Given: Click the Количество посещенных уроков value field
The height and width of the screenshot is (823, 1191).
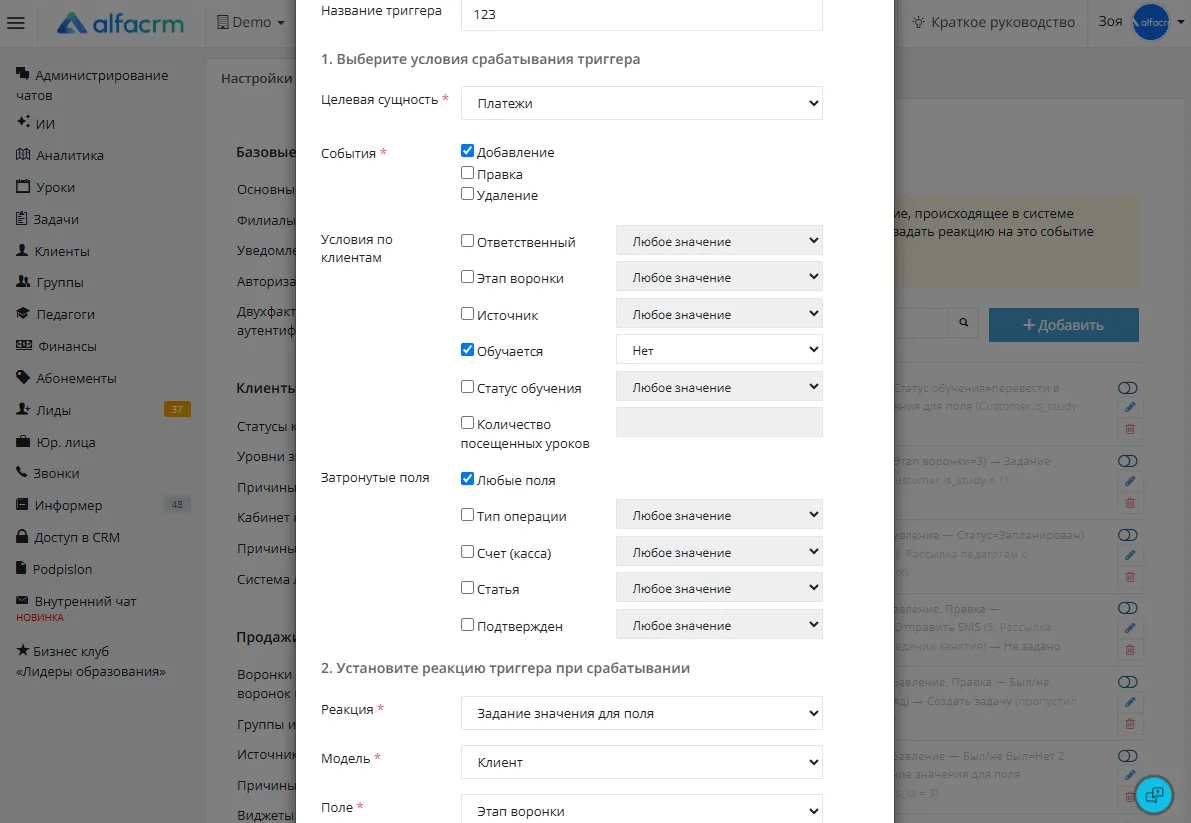Looking at the screenshot, I should click(x=719, y=422).
